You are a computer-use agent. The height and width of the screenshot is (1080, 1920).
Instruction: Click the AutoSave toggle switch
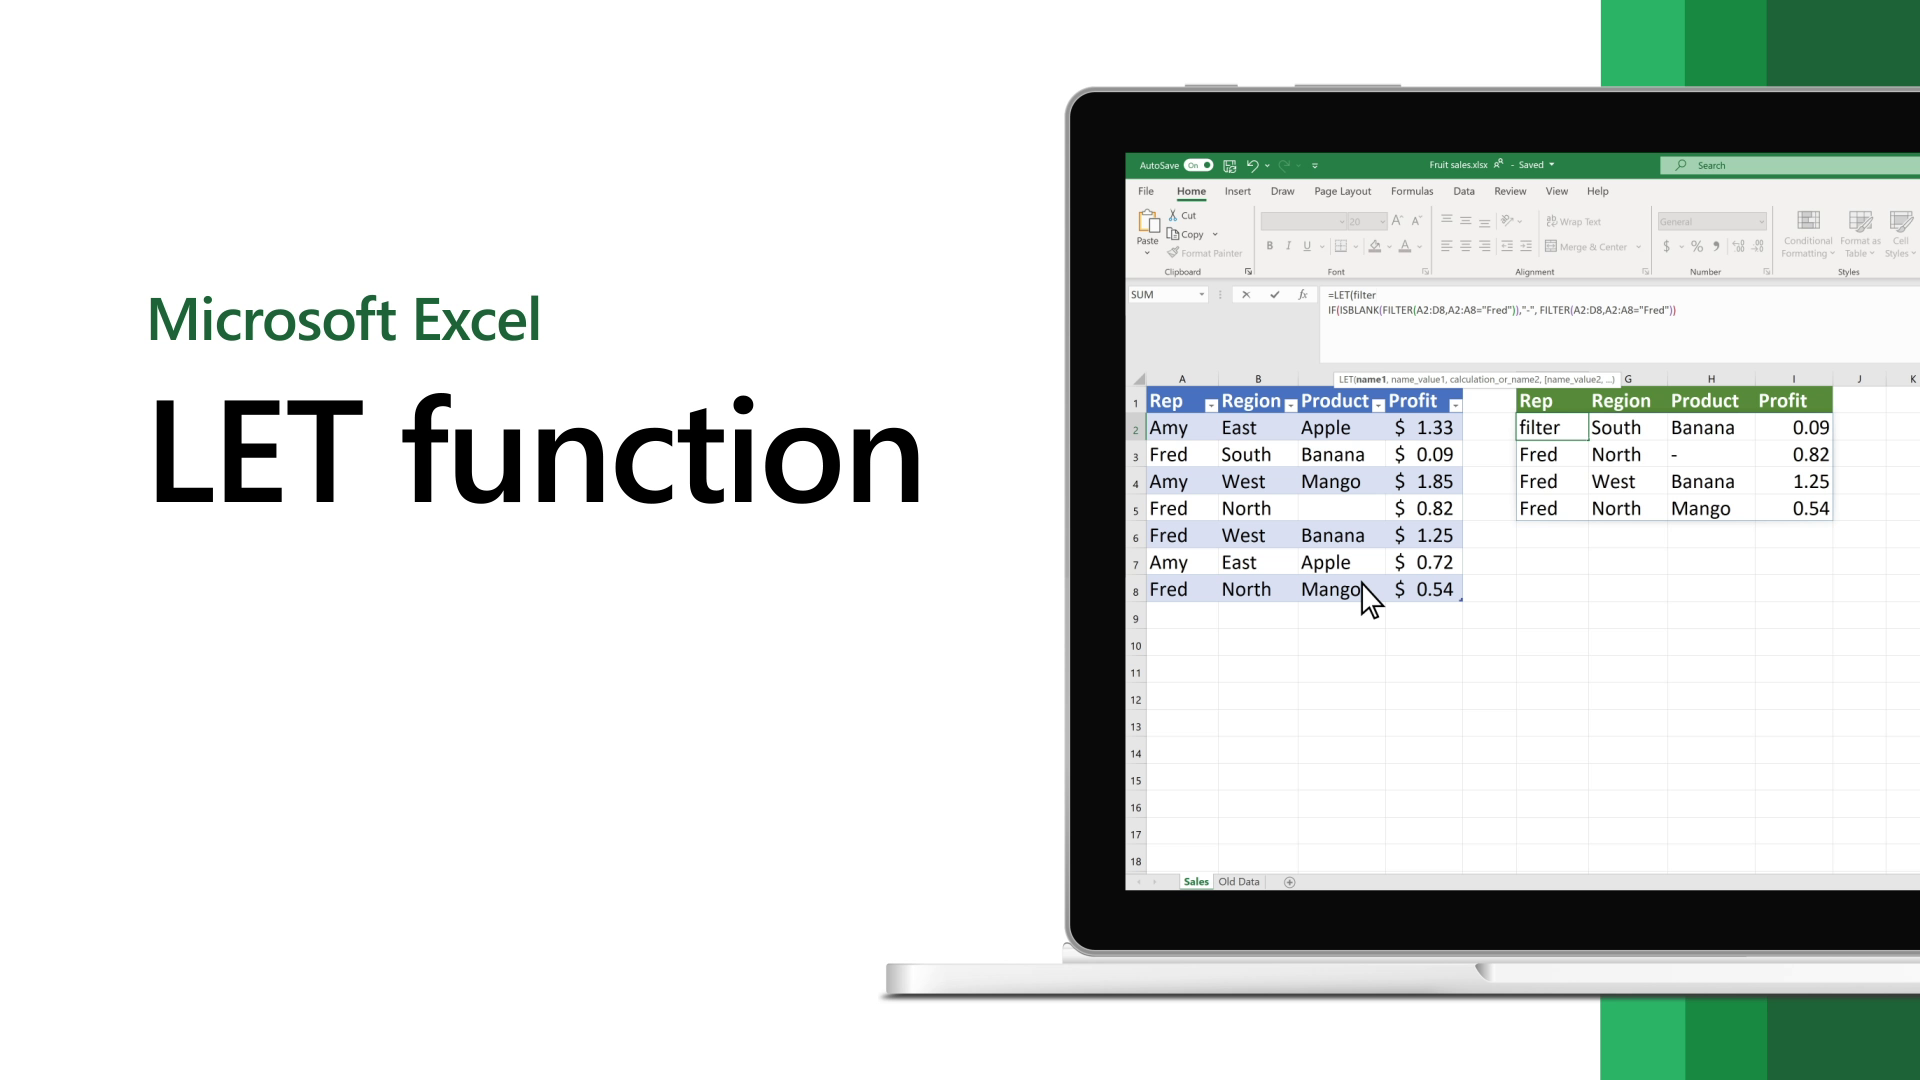(x=1197, y=165)
